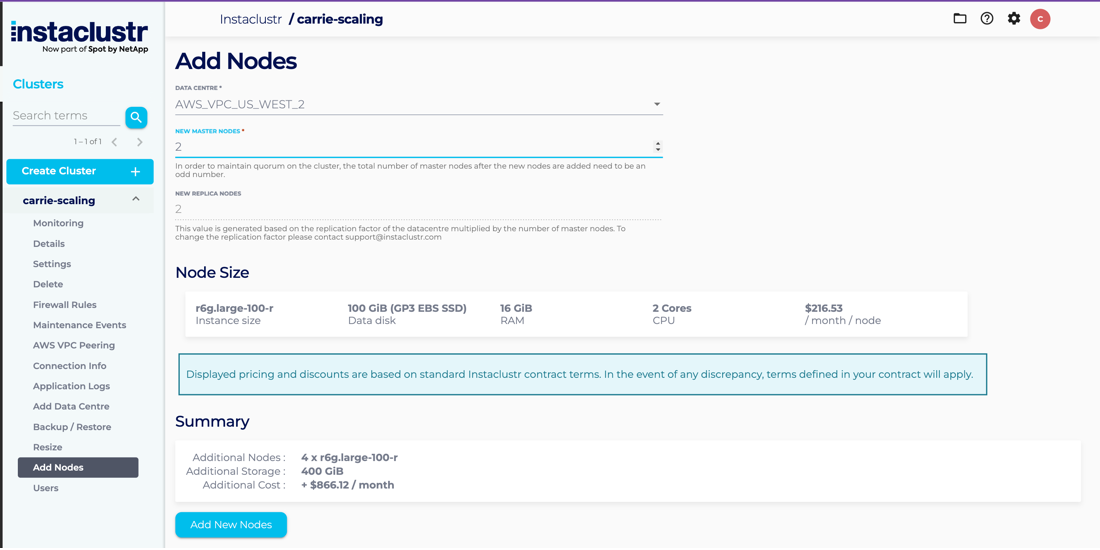Select carrie-scaling cluster in sidebar

(x=59, y=200)
